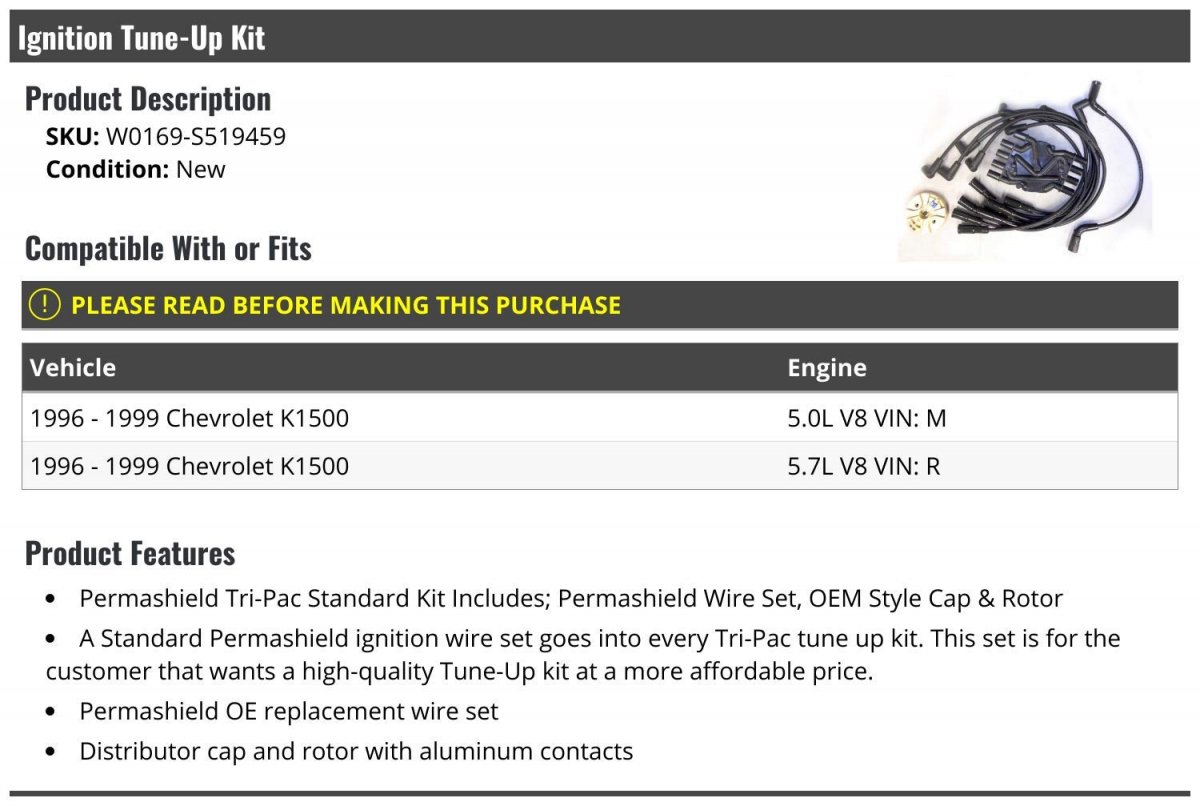Click the Standard Permashield ignition wire set paragraph

(583, 655)
